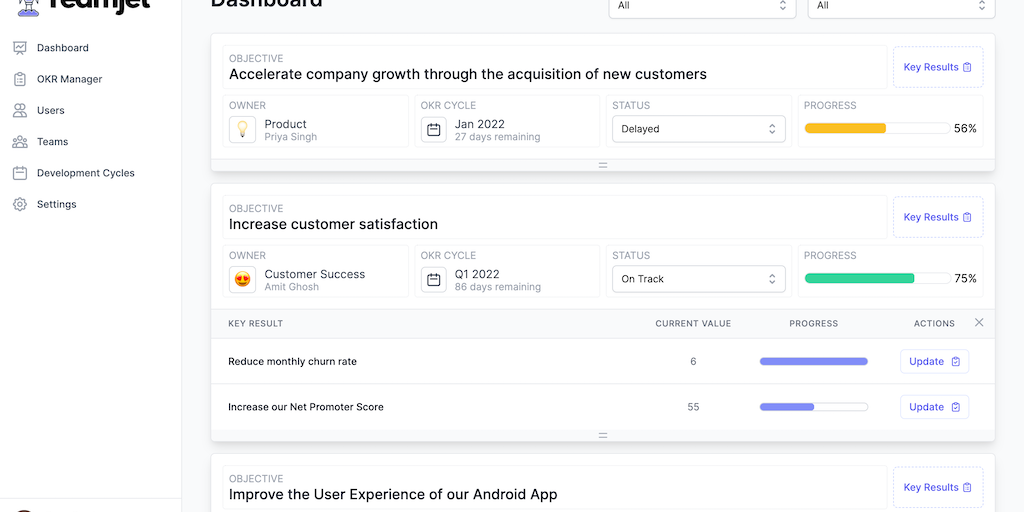The image size is (1024, 512).
Task: Click the Dashboard chart icon in sidebar
Action: [20, 48]
